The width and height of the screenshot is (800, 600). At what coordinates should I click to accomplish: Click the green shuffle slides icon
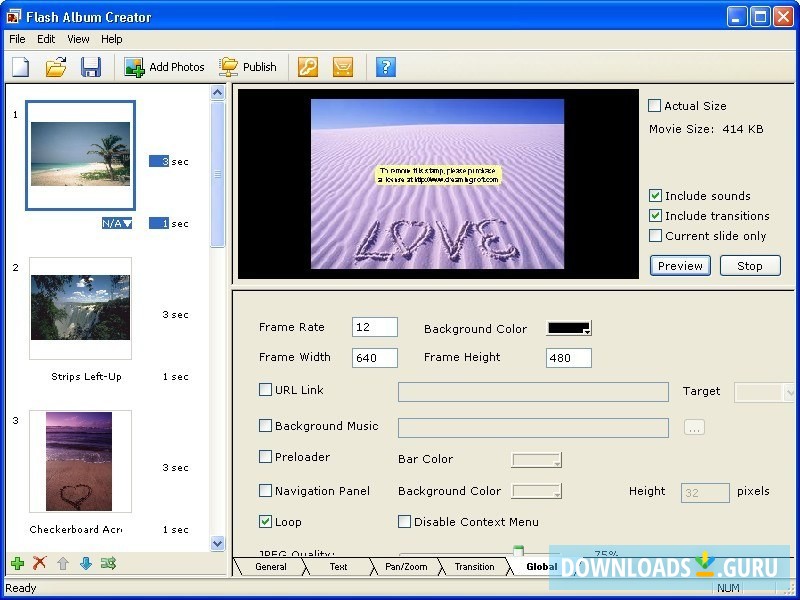pos(108,564)
